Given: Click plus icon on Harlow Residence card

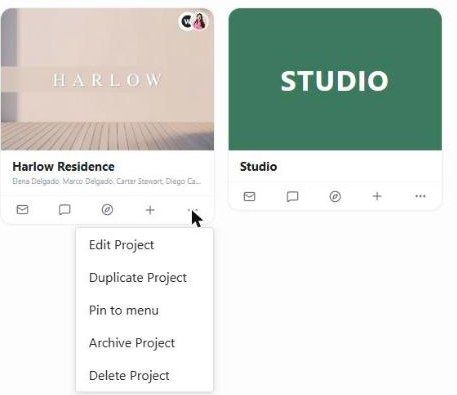Looking at the screenshot, I should pos(150,210).
